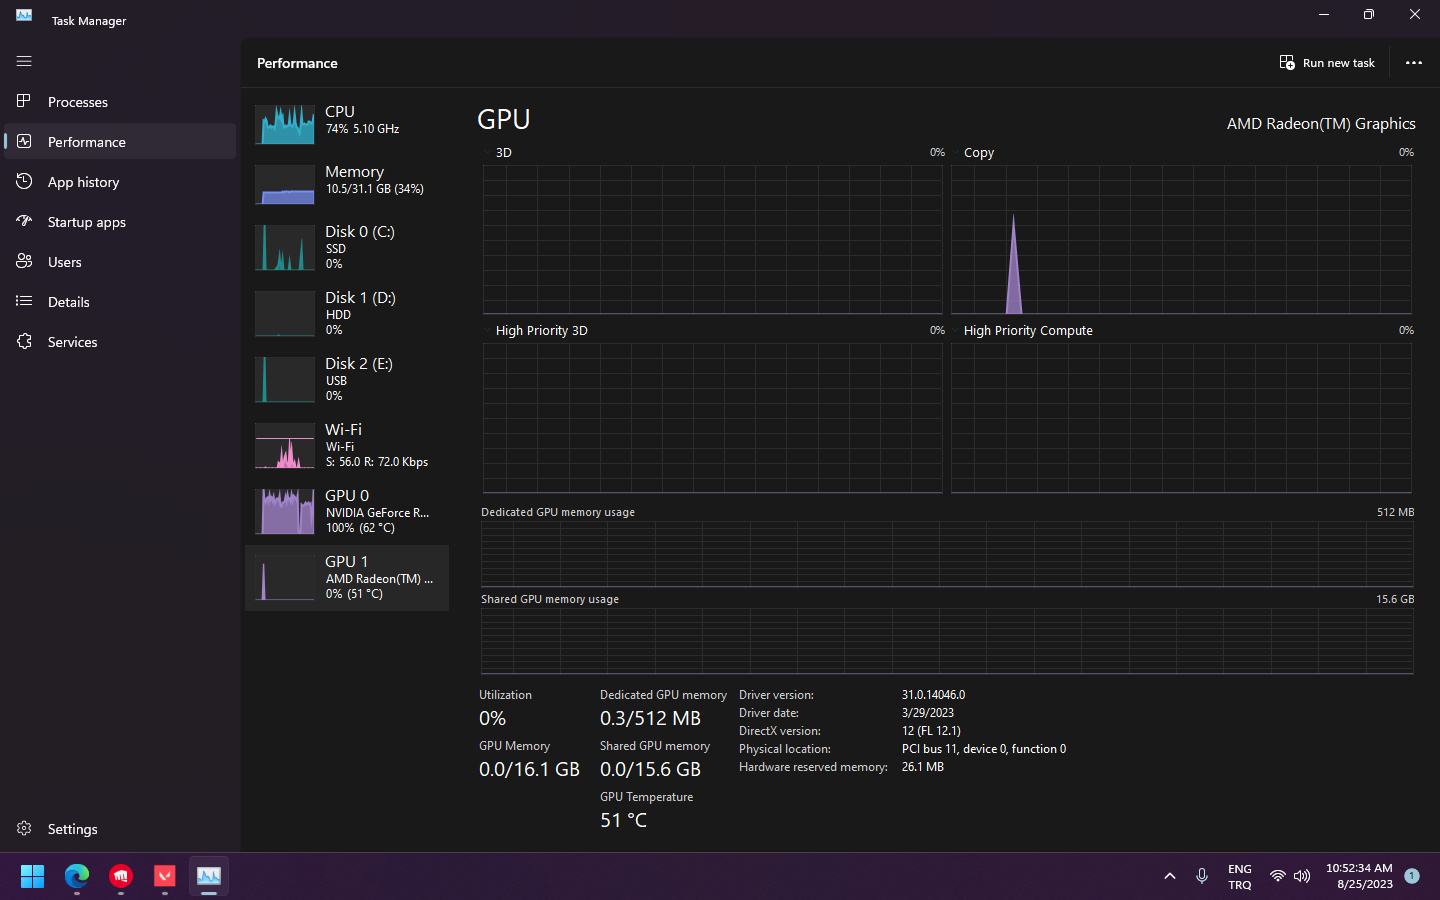Select the Performance navigation item
Image resolution: width=1440 pixels, height=900 pixels.
(120, 142)
